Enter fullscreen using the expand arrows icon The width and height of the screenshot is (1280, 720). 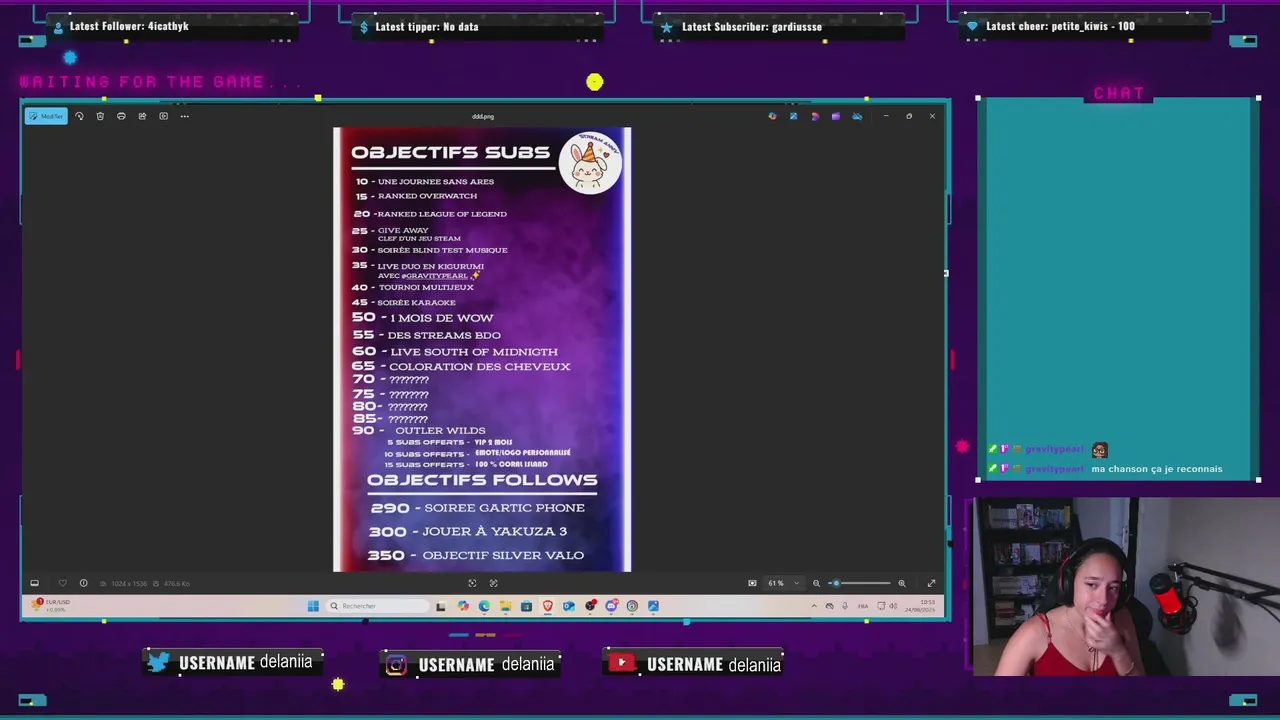coord(931,583)
